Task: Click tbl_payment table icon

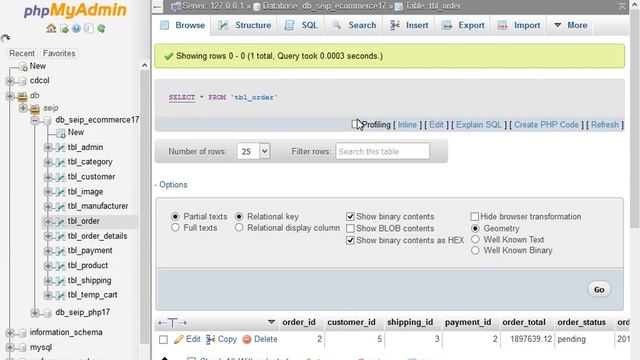Action: 60,251
